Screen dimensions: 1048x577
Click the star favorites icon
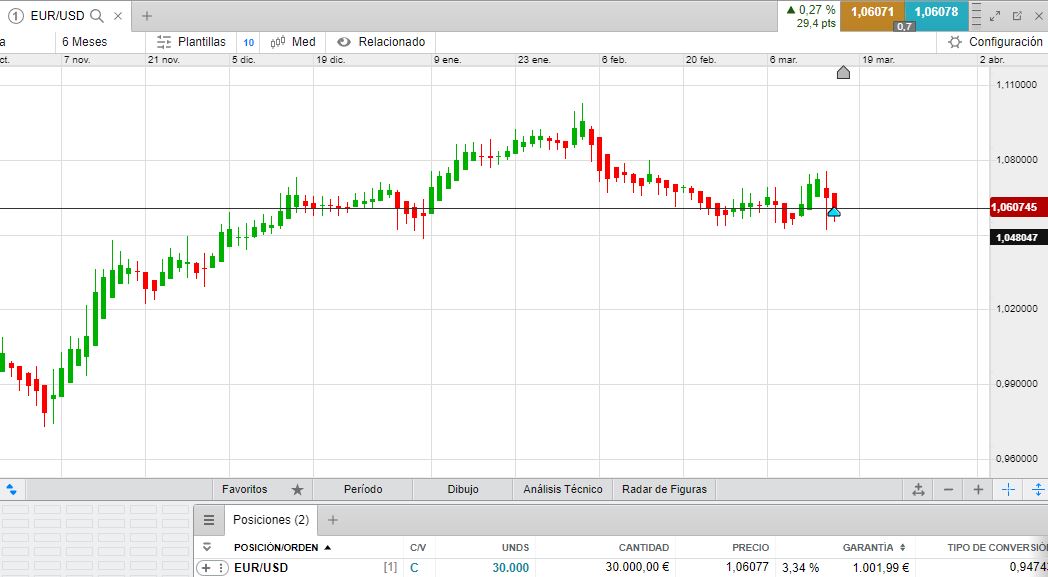(297, 489)
